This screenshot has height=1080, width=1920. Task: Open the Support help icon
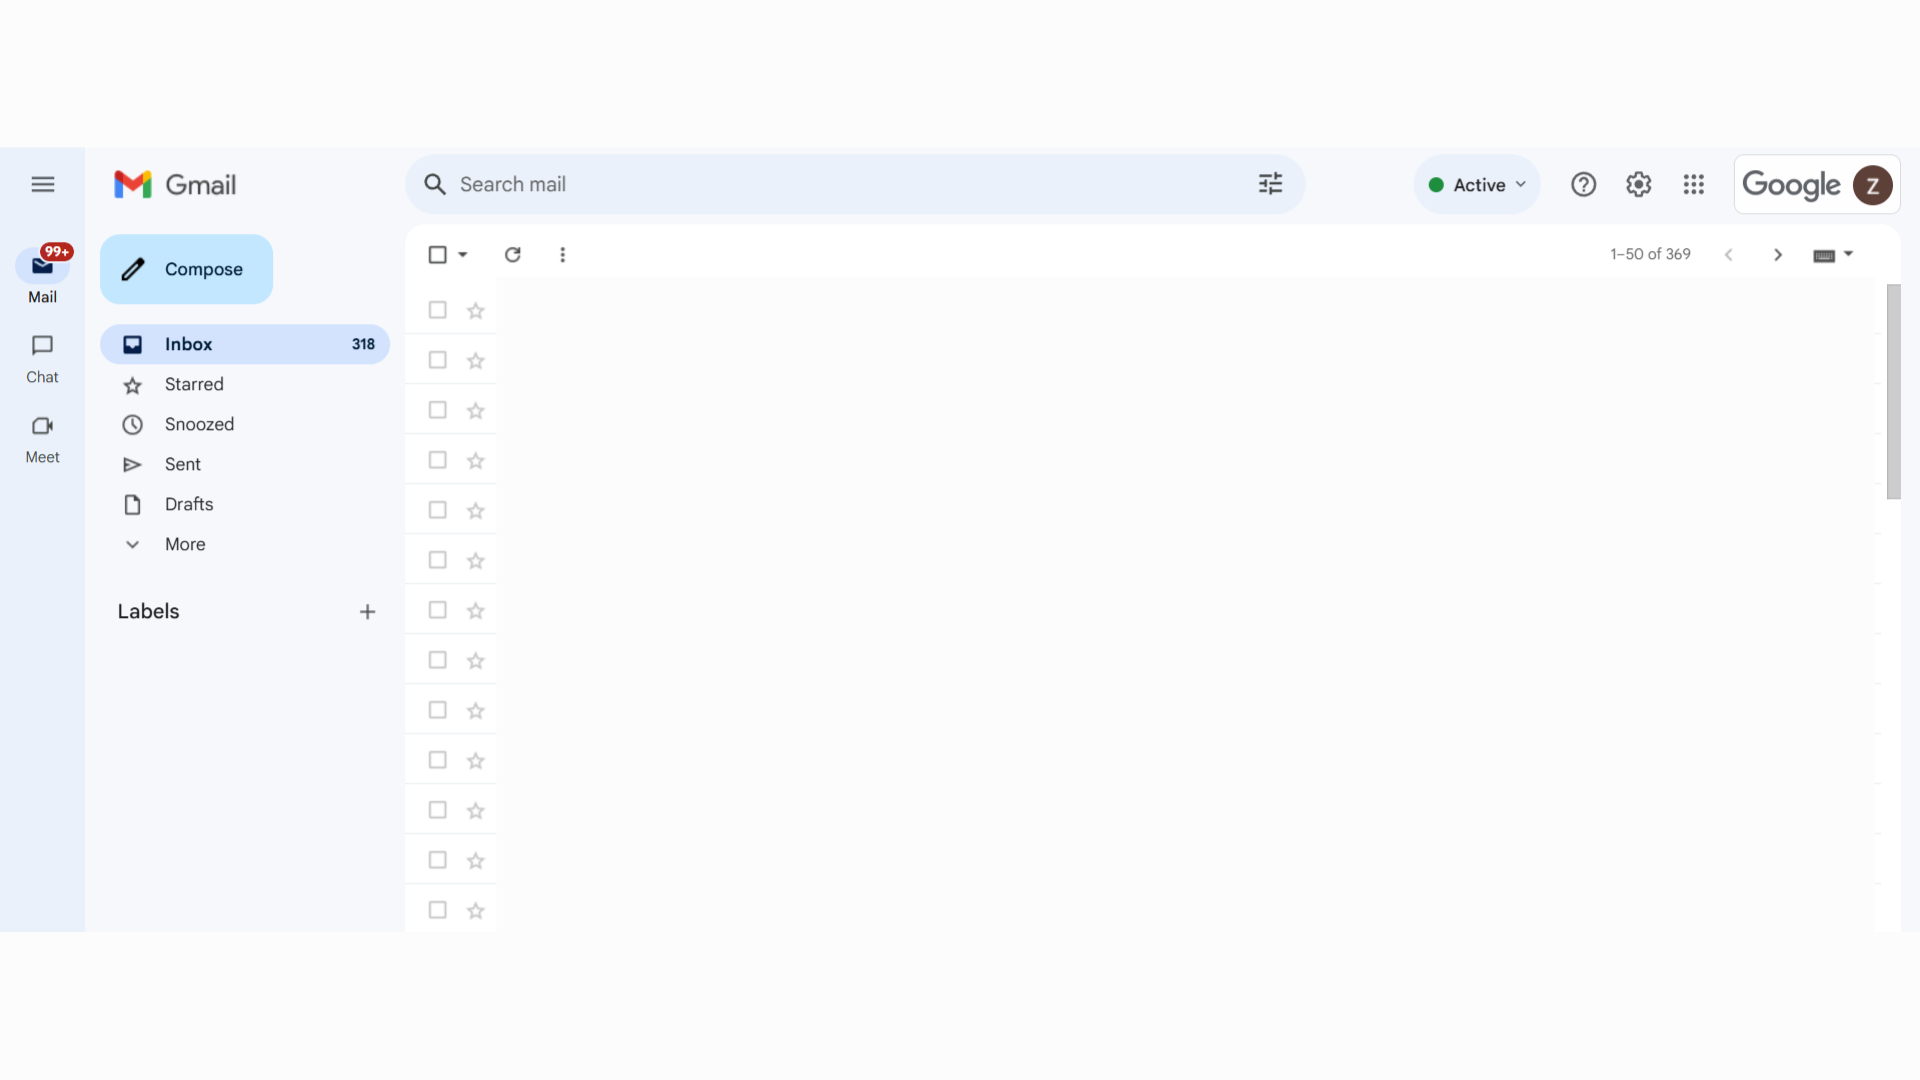(1583, 184)
